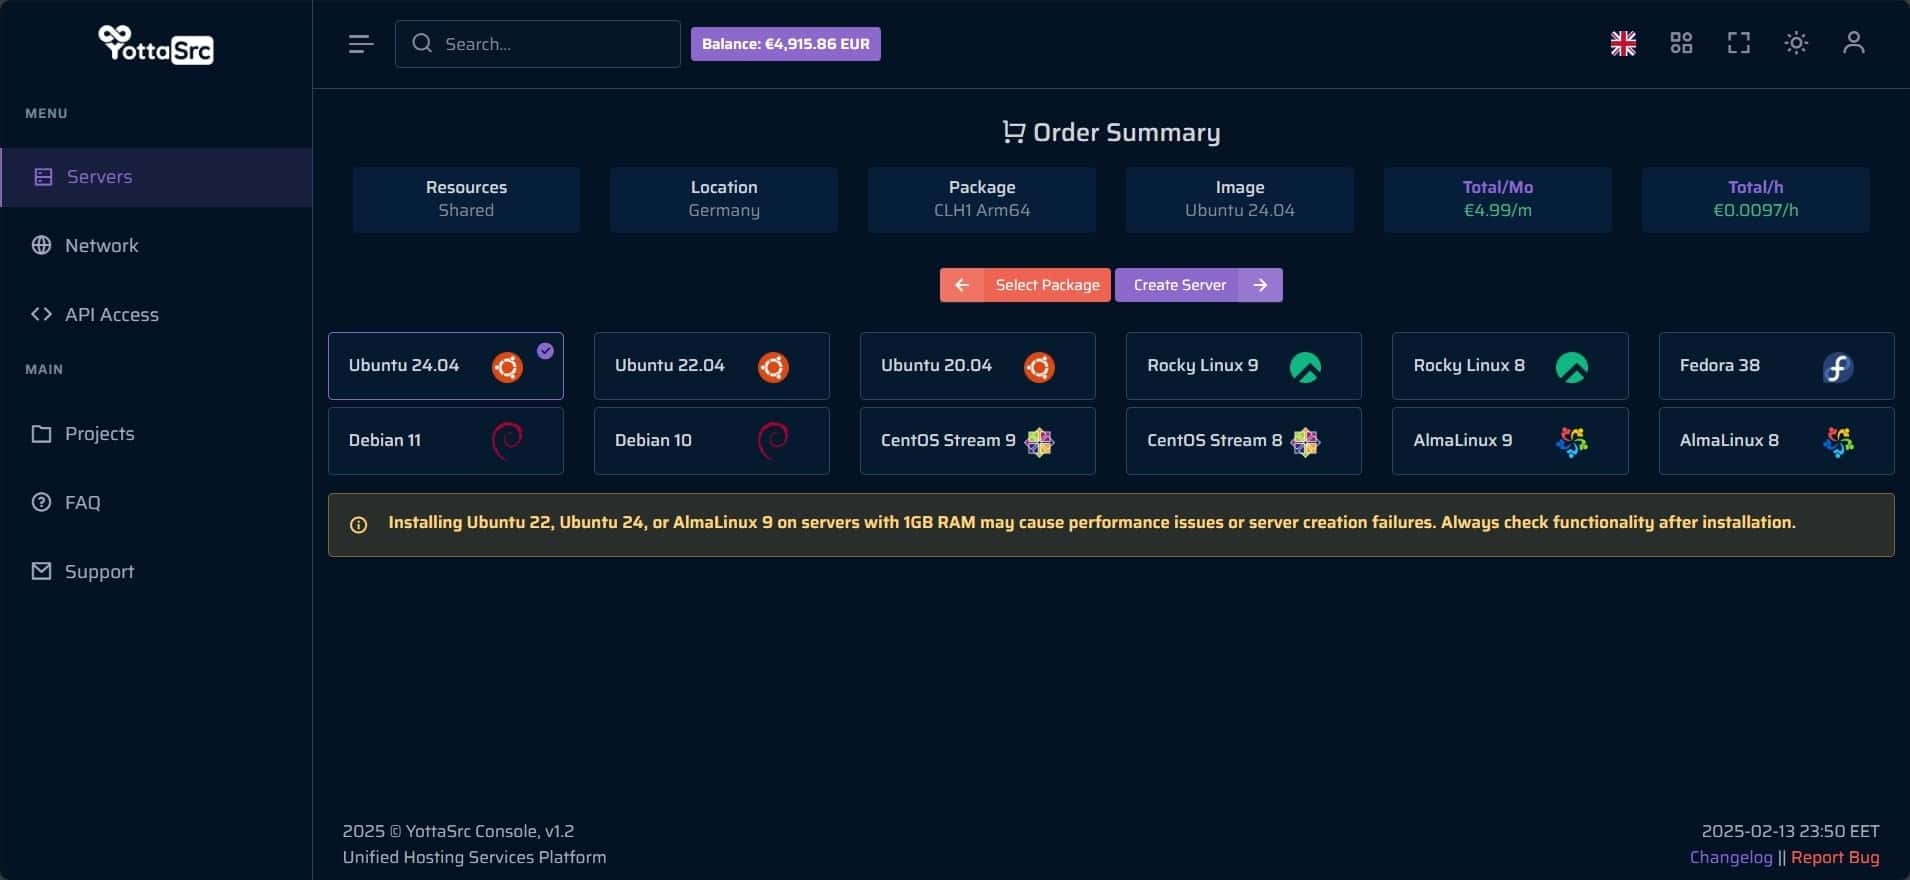
Task: Click the YottaSrc logo
Action: tap(156, 45)
